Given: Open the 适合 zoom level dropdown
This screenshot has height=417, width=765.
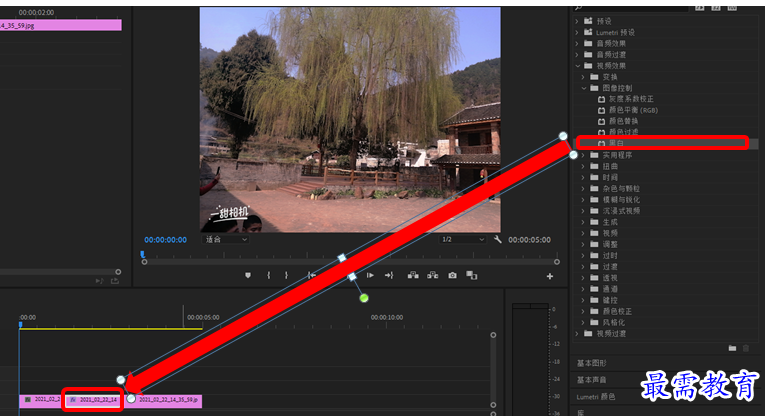Looking at the screenshot, I should tap(226, 239).
